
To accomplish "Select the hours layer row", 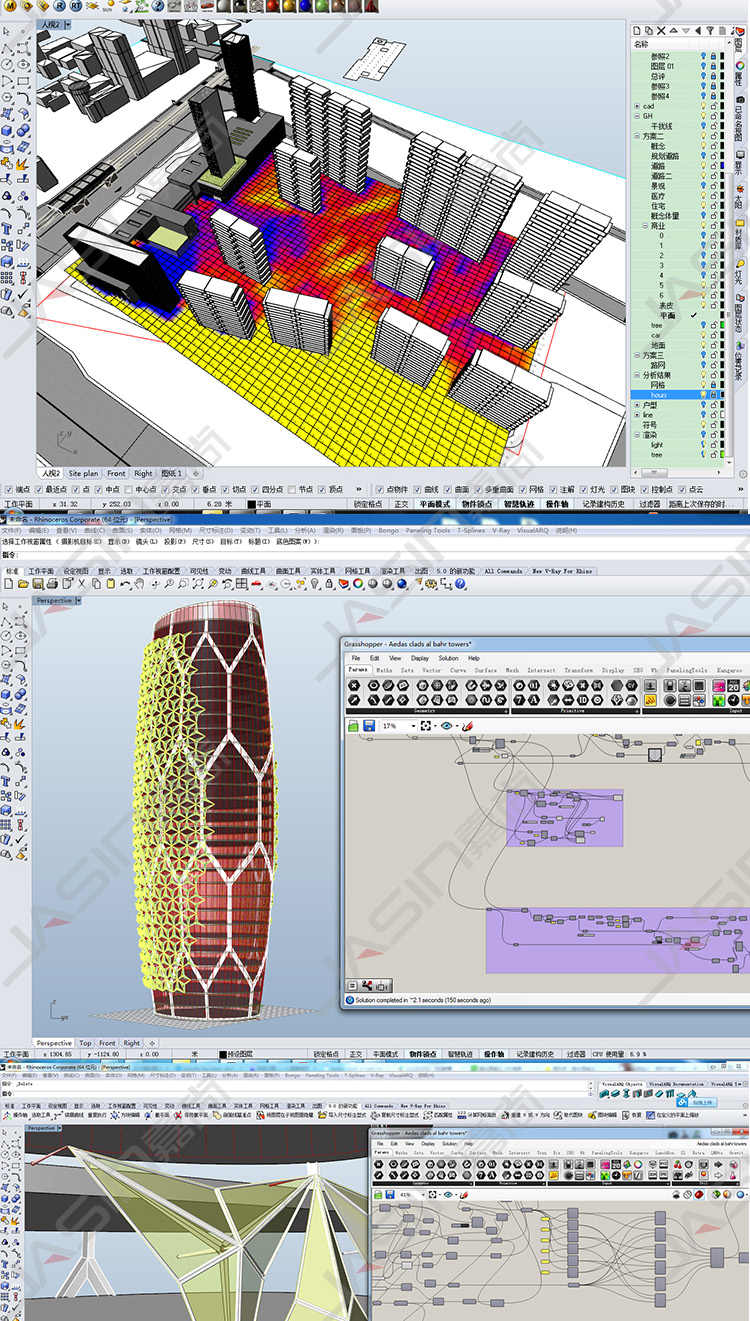I will click(678, 395).
